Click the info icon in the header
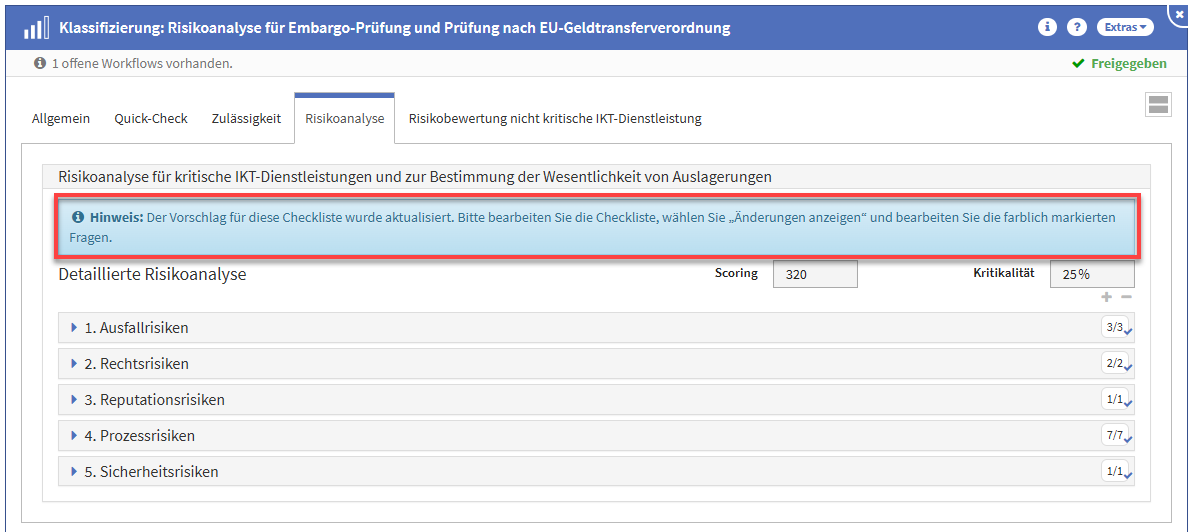Viewport: 1197px width, 532px height. 1047,27
